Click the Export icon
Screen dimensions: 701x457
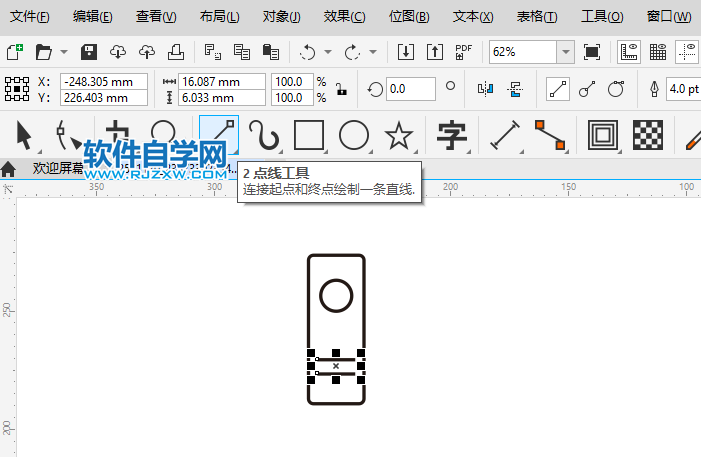(435, 52)
